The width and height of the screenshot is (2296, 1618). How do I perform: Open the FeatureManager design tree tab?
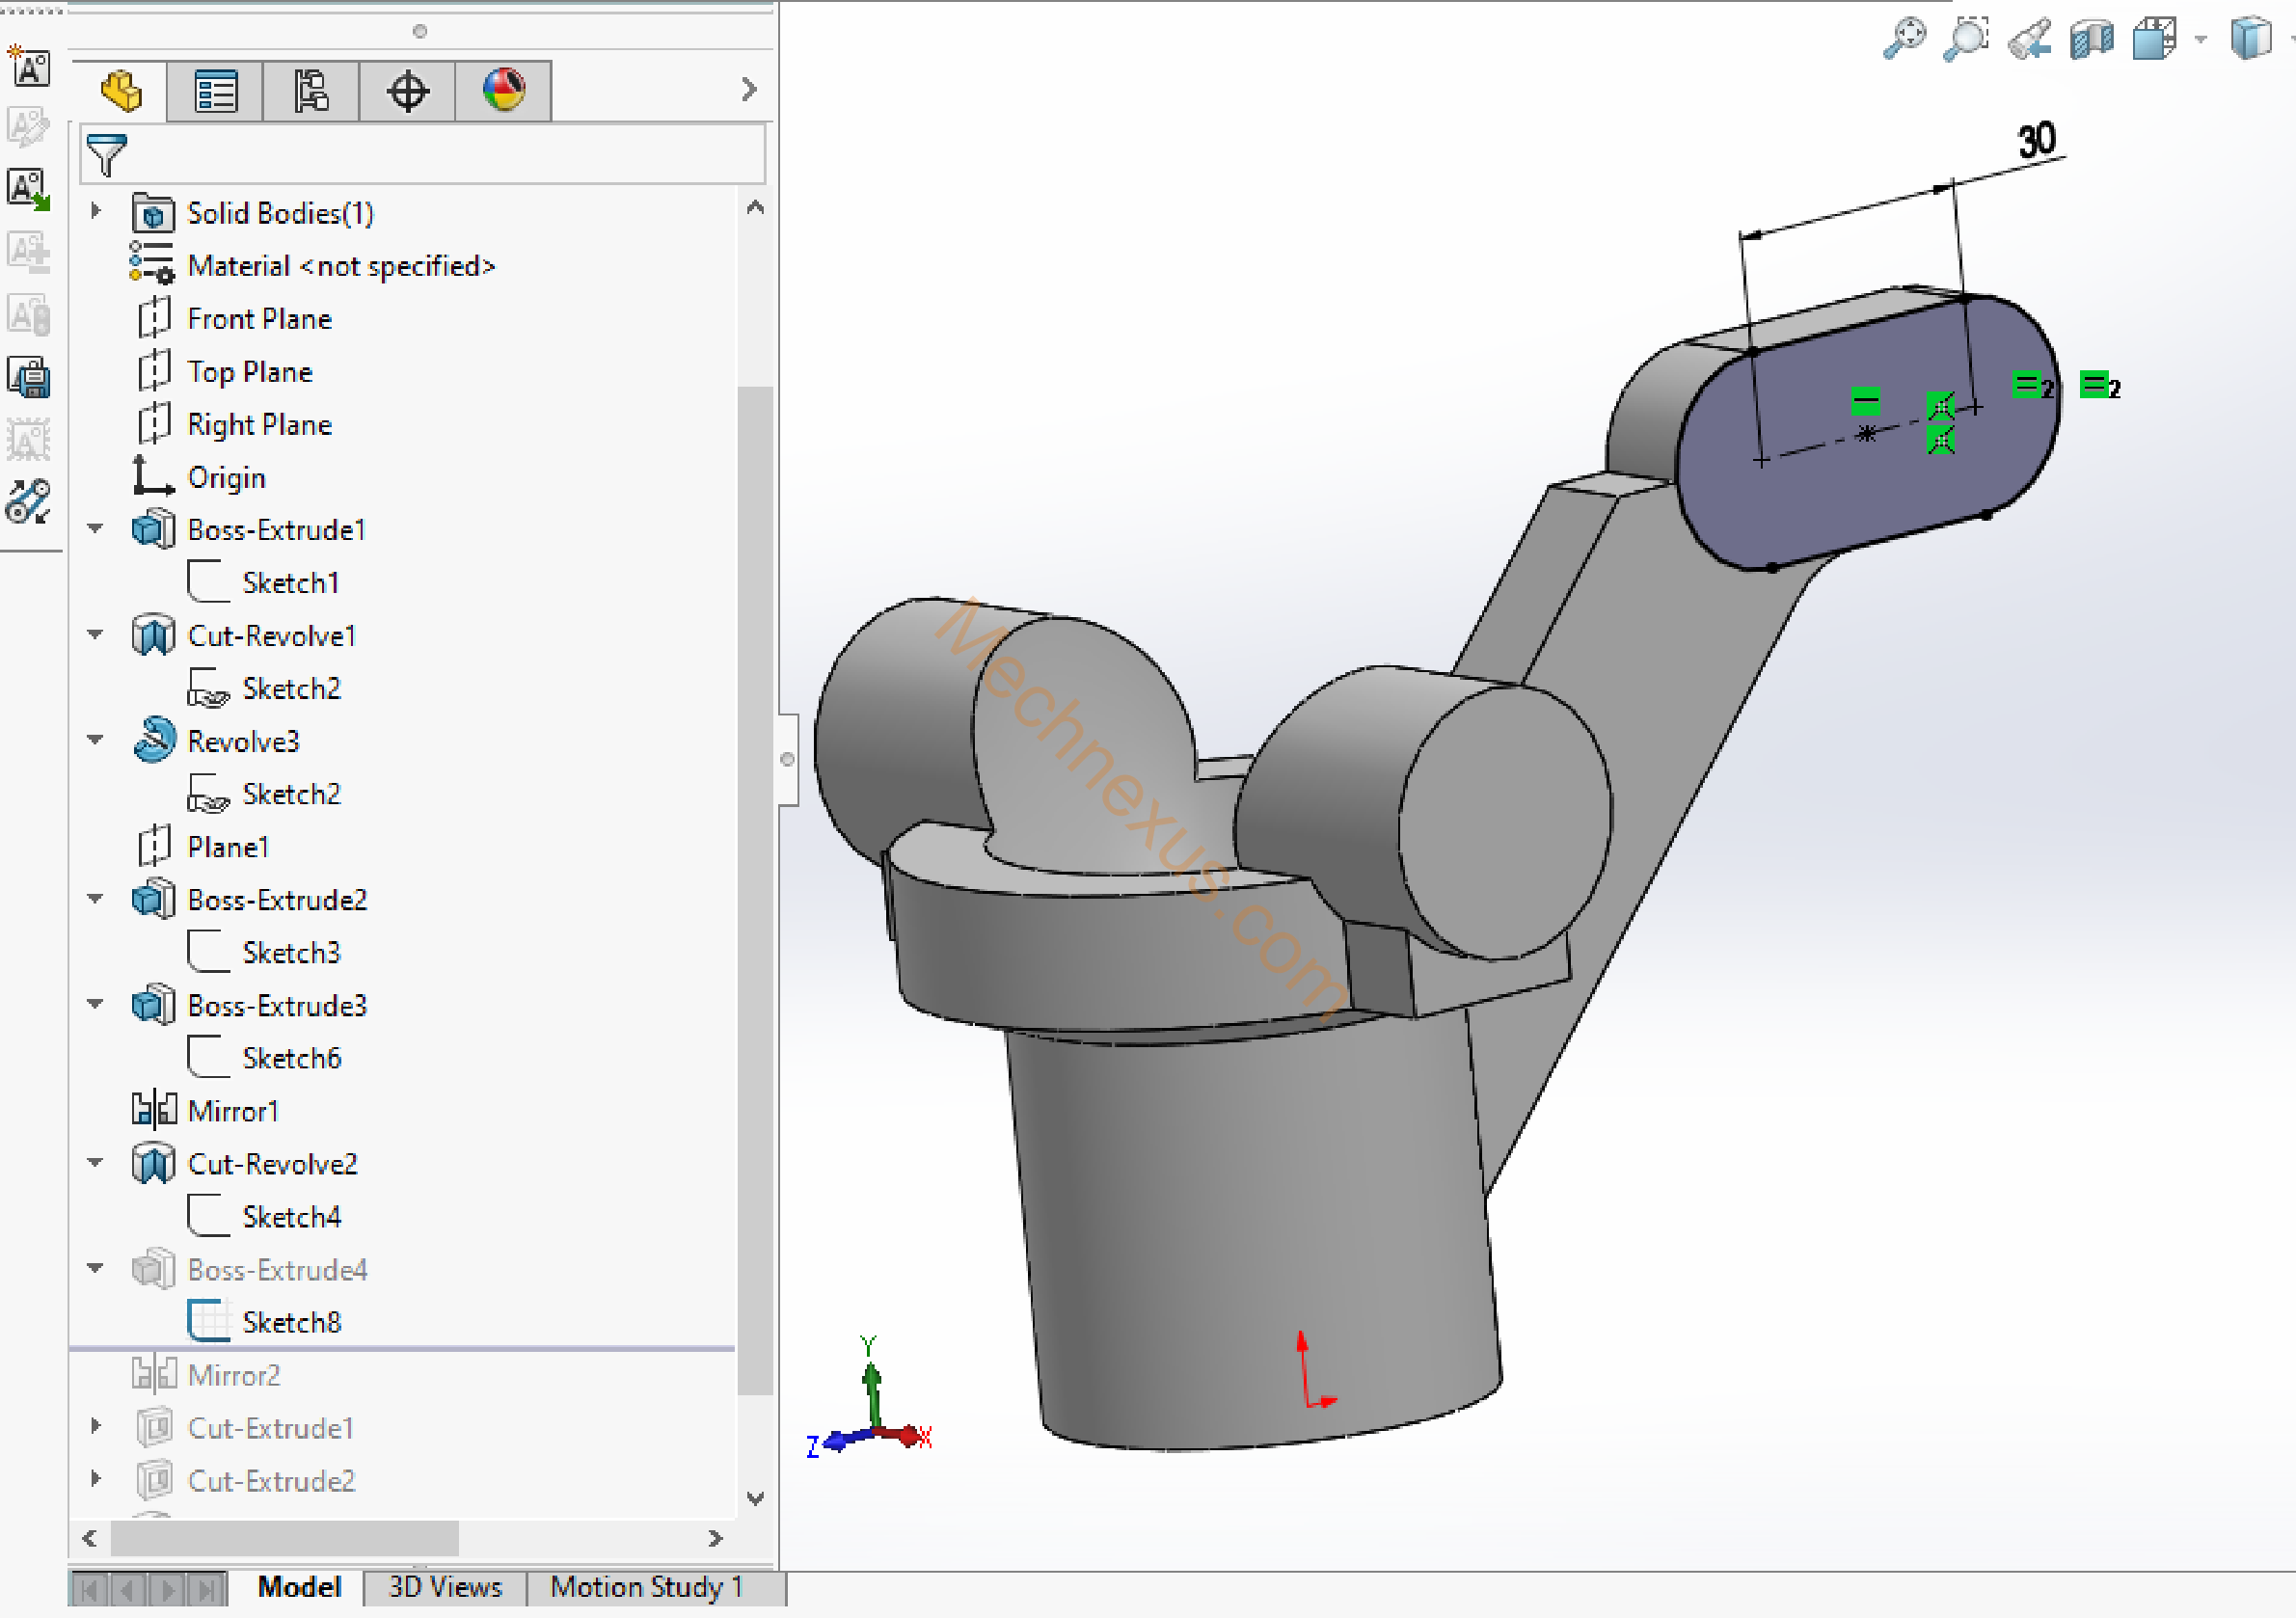(121, 91)
